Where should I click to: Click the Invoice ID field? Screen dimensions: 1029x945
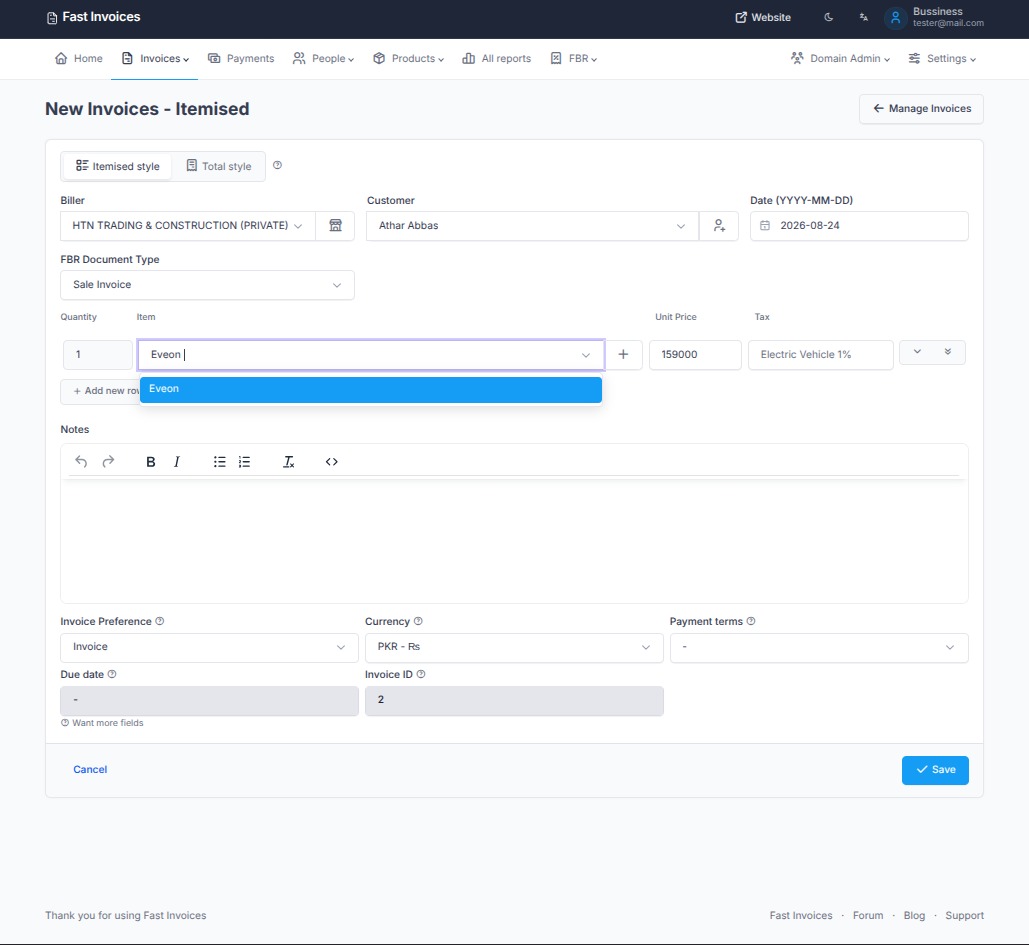(514, 701)
